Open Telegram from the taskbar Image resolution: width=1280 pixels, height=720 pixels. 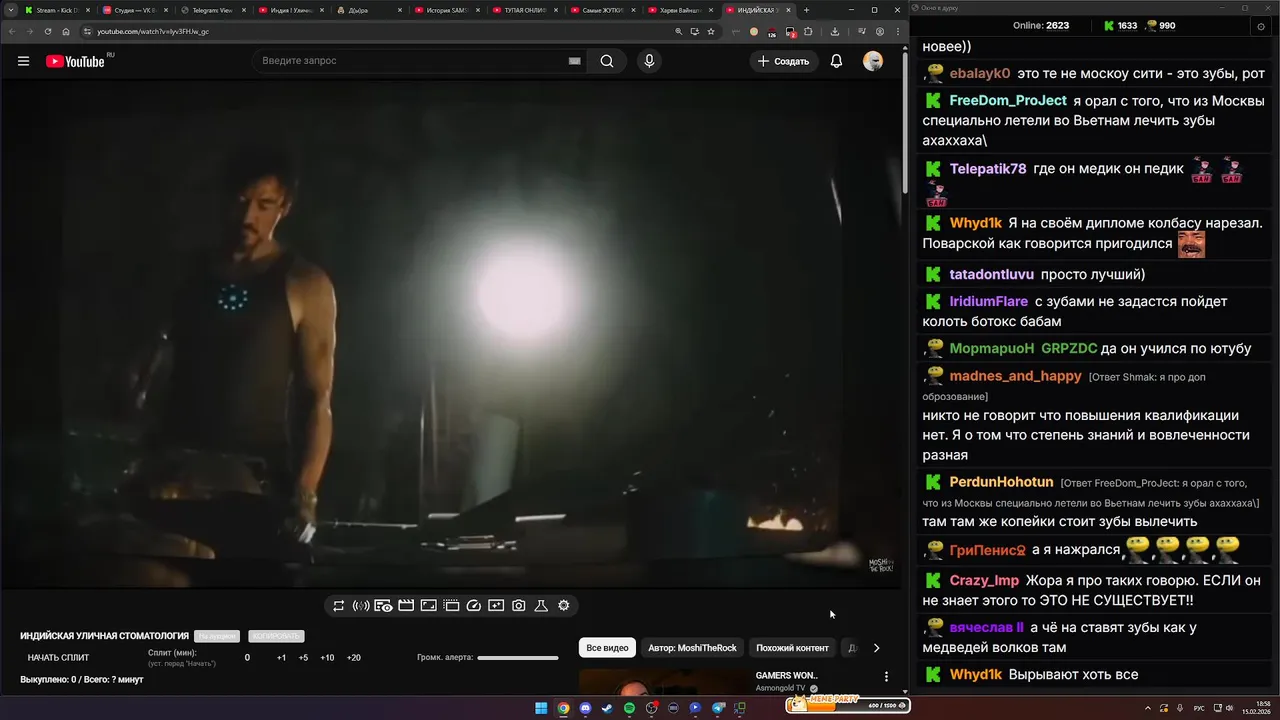[718, 708]
